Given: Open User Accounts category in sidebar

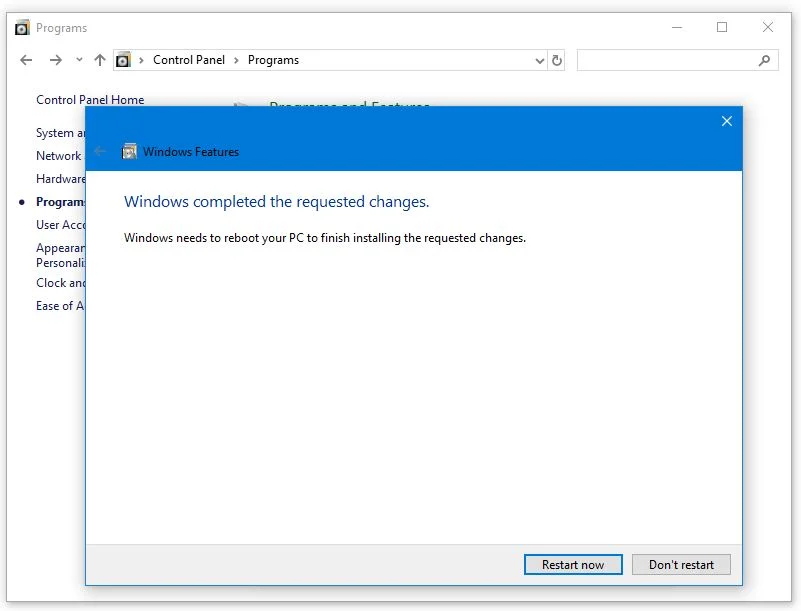Looking at the screenshot, I should [60, 225].
